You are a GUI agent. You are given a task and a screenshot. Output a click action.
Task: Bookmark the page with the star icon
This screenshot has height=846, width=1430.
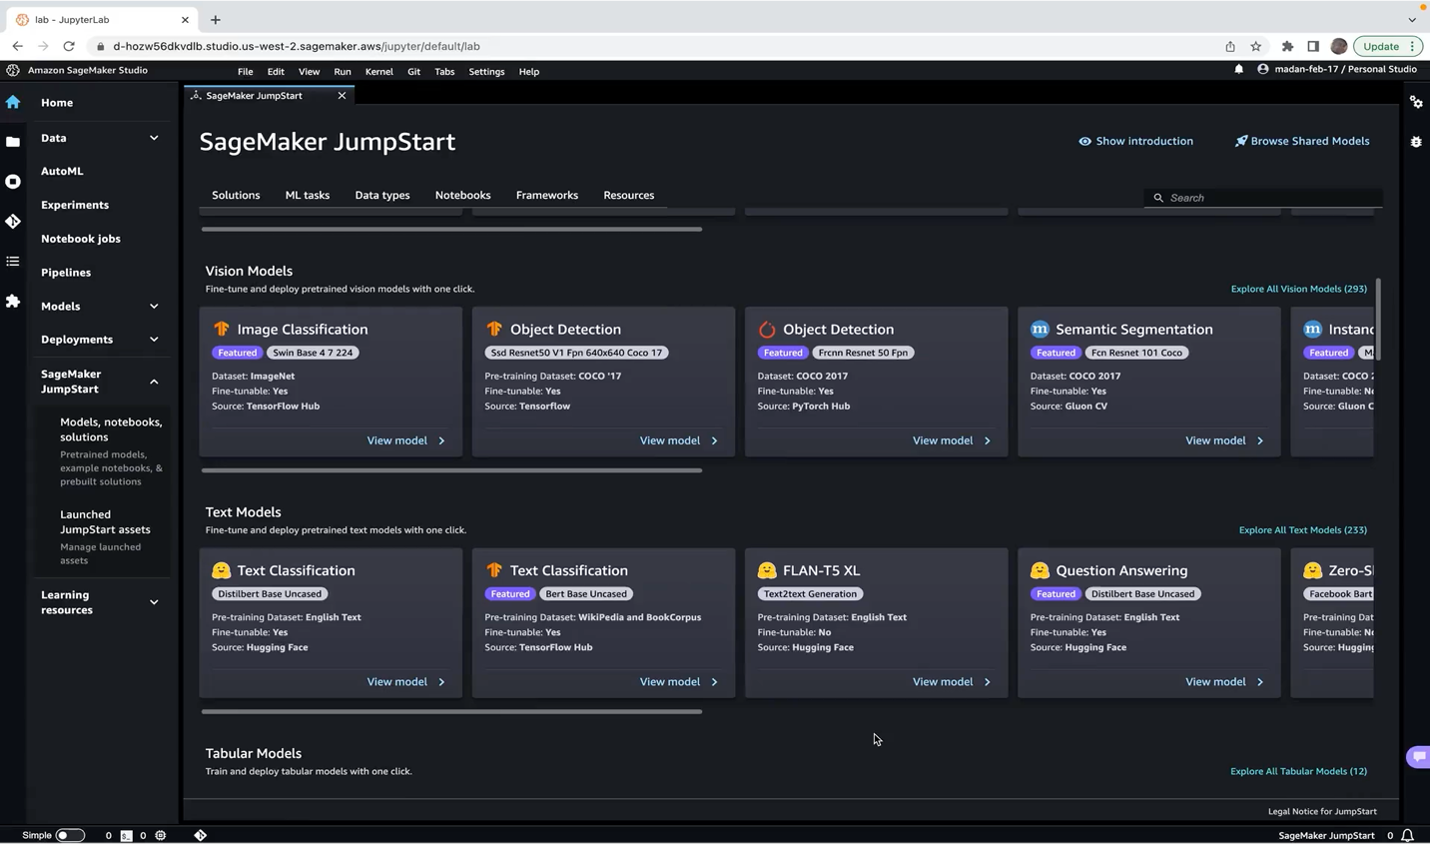pyautogui.click(x=1256, y=46)
